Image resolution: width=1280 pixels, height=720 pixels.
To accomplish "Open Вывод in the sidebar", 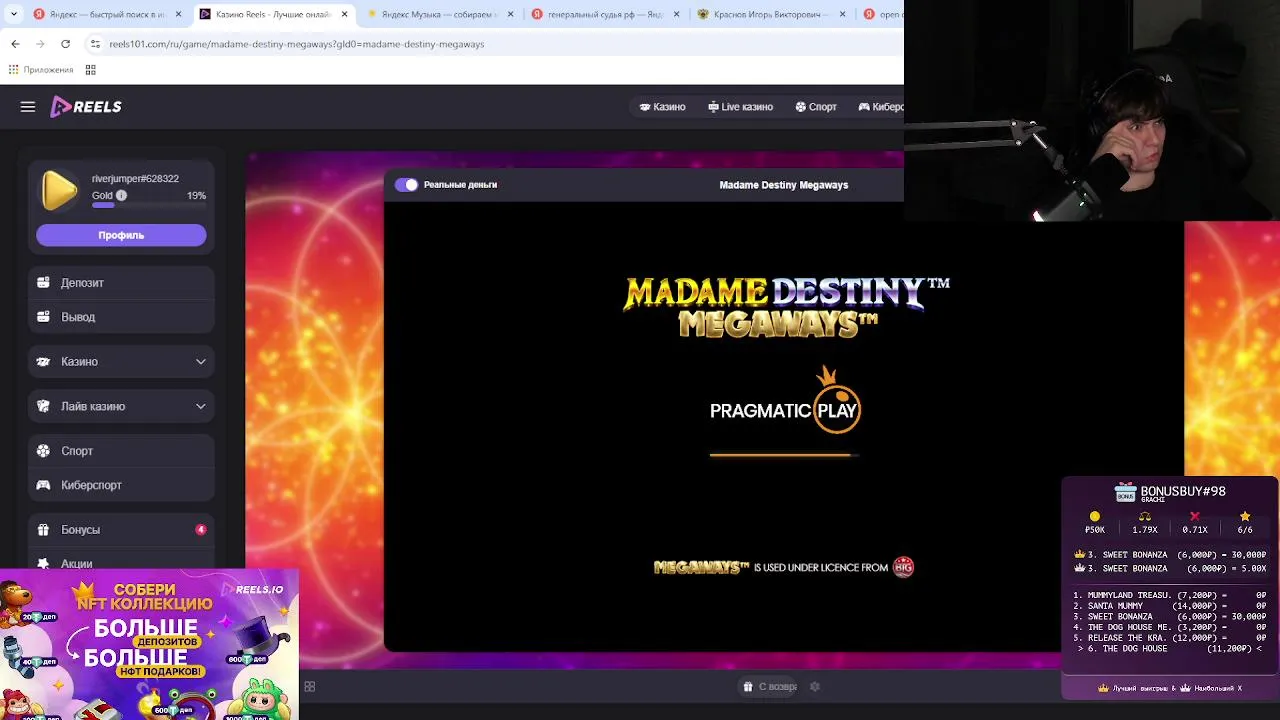I will pyautogui.click(x=121, y=317).
